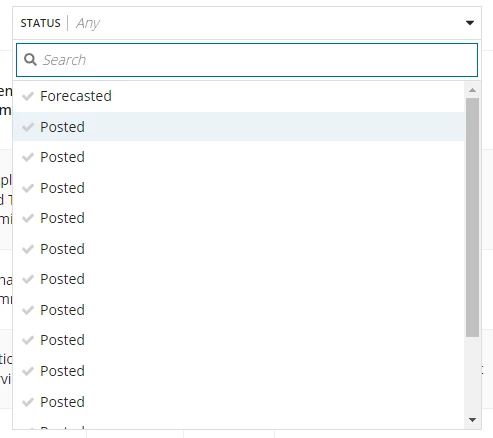The image size is (493, 438).
Task: Click the vertical scrollbar thumb
Action: (x=472, y=217)
